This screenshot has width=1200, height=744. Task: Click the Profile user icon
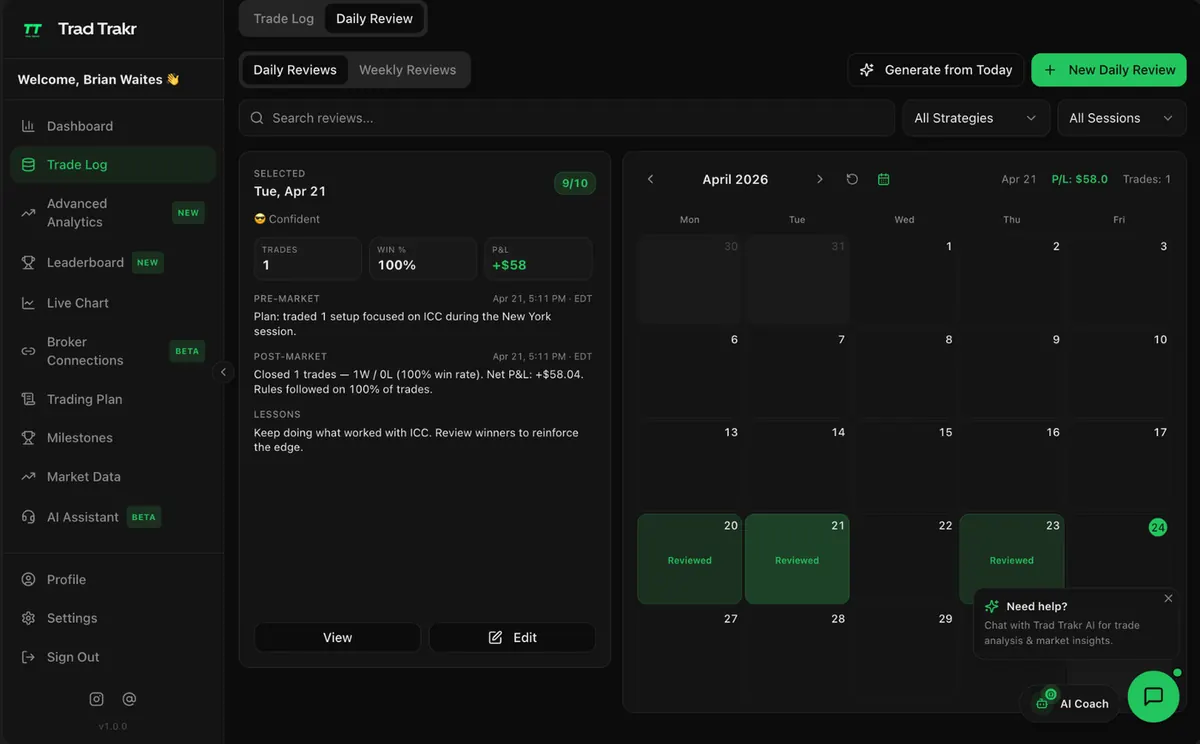(x=28, y=580)
